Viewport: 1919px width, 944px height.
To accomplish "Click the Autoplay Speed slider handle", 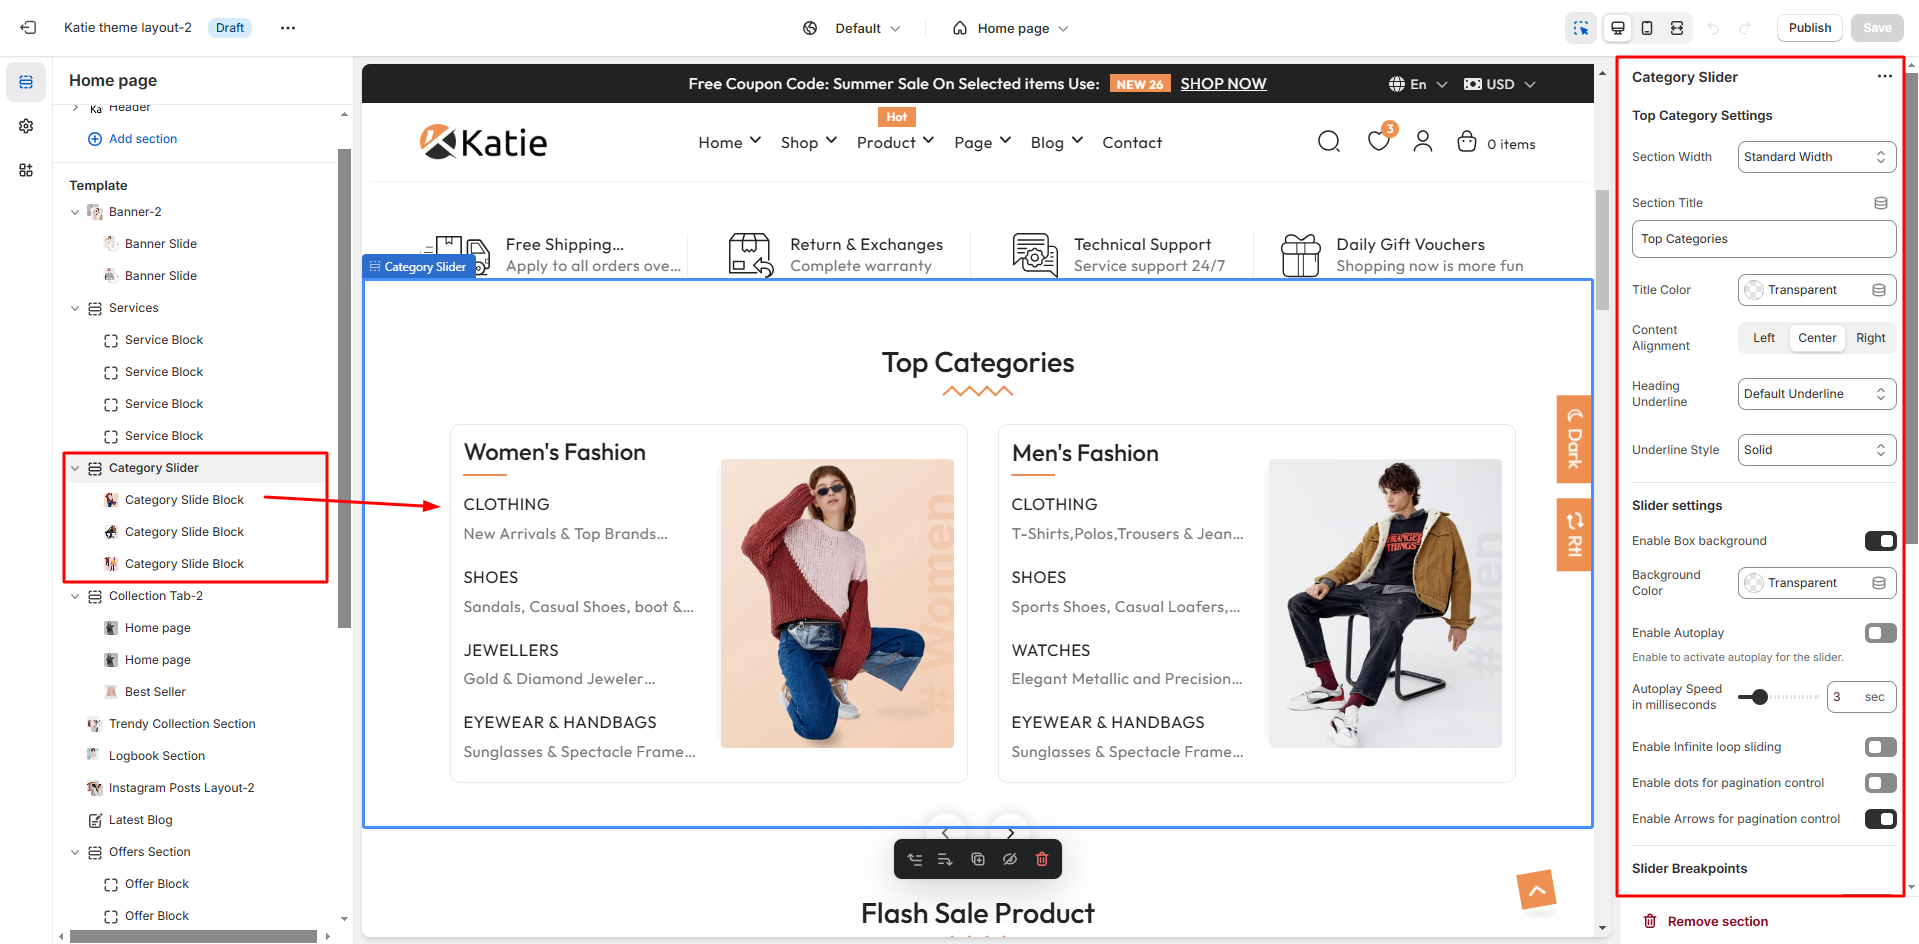I will pyautogui.click(x=1759, y=697).
